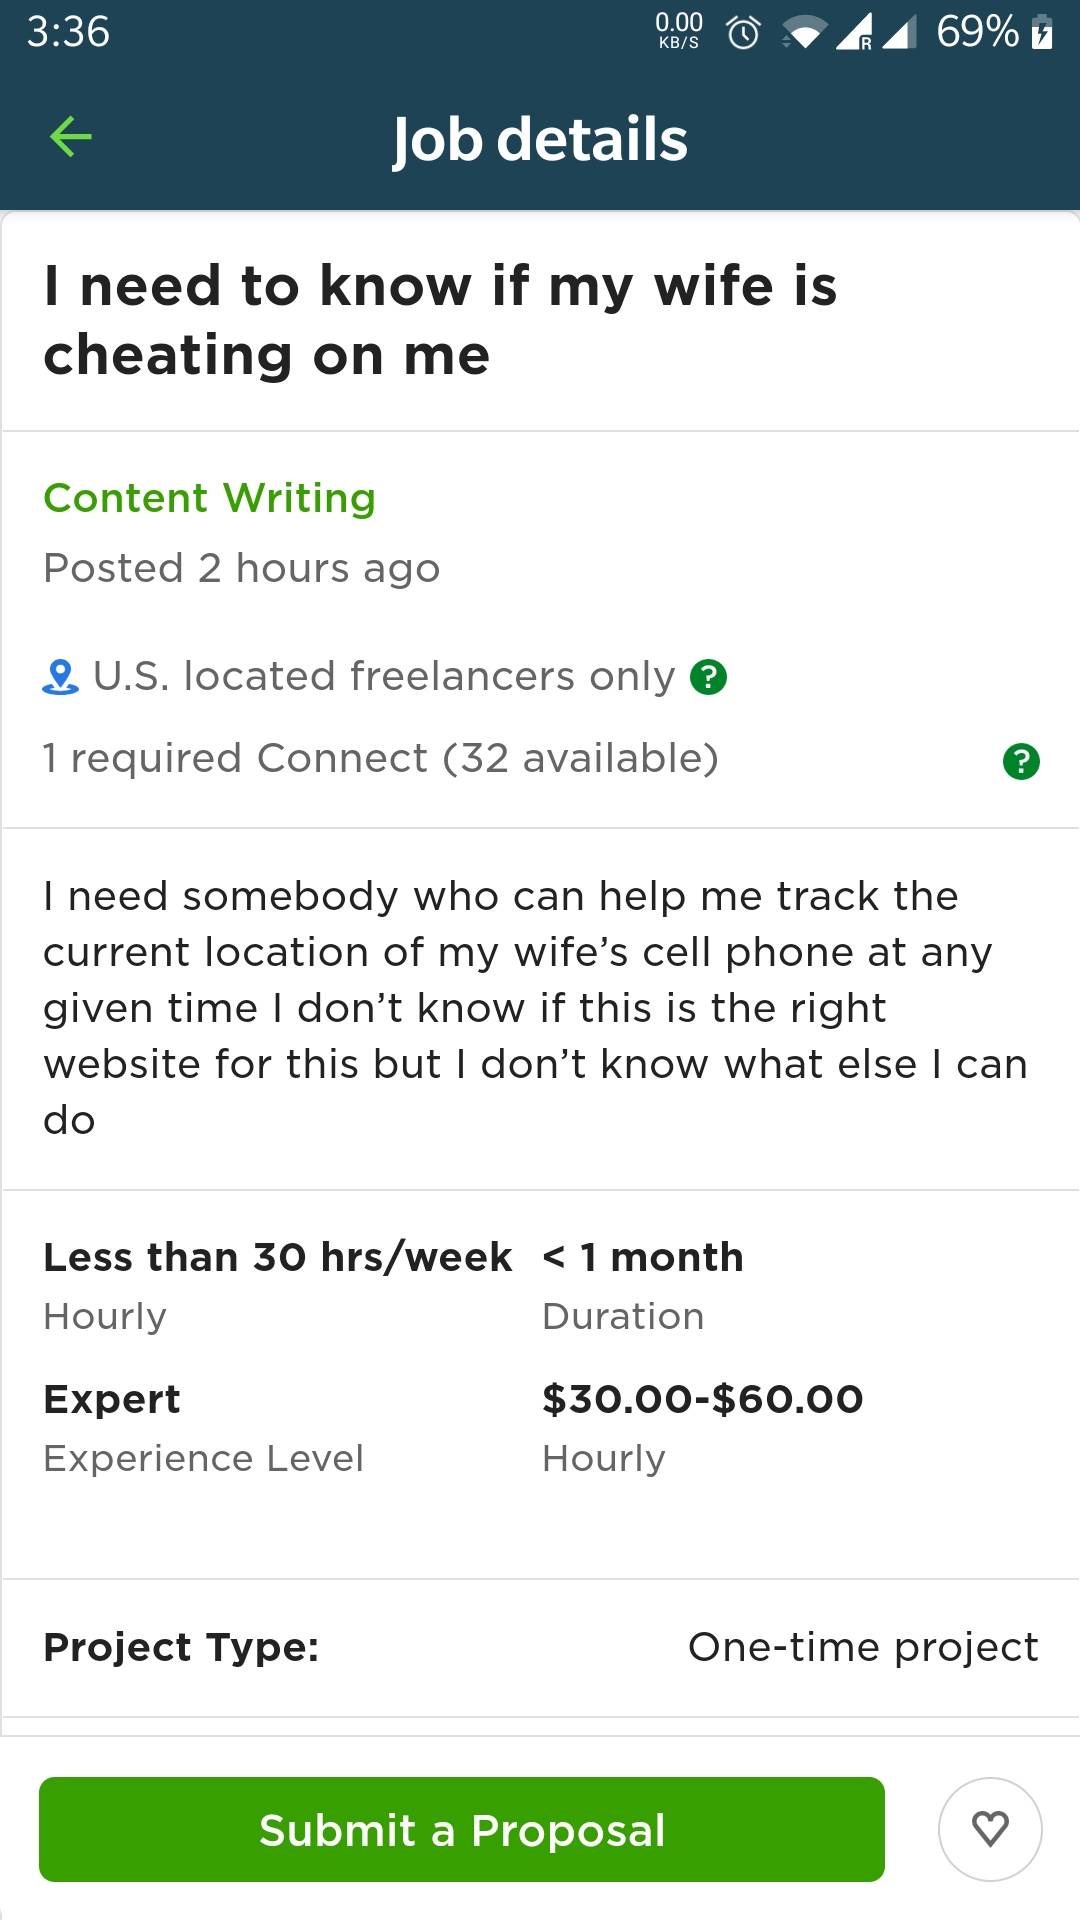1080x1920 pixels.
Task: Tap the alarm clock icon in the status bar
Action: click(x=743, y=31)
